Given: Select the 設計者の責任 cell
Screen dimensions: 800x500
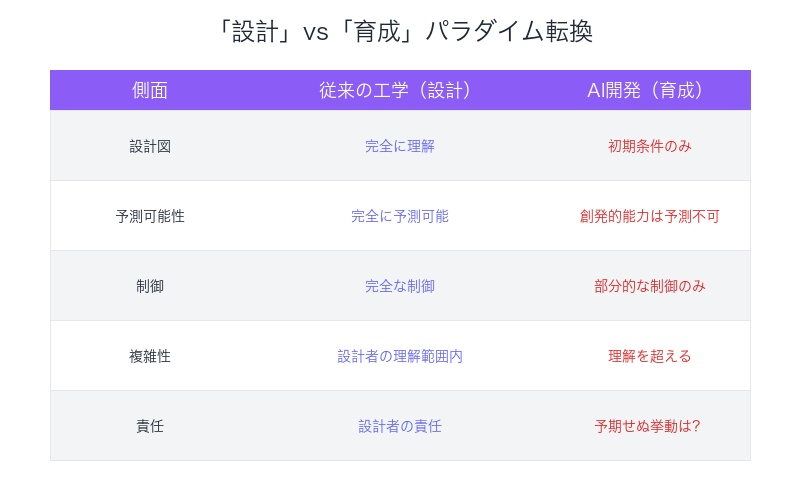Looking at the screenshot, I should coord(400,426).
